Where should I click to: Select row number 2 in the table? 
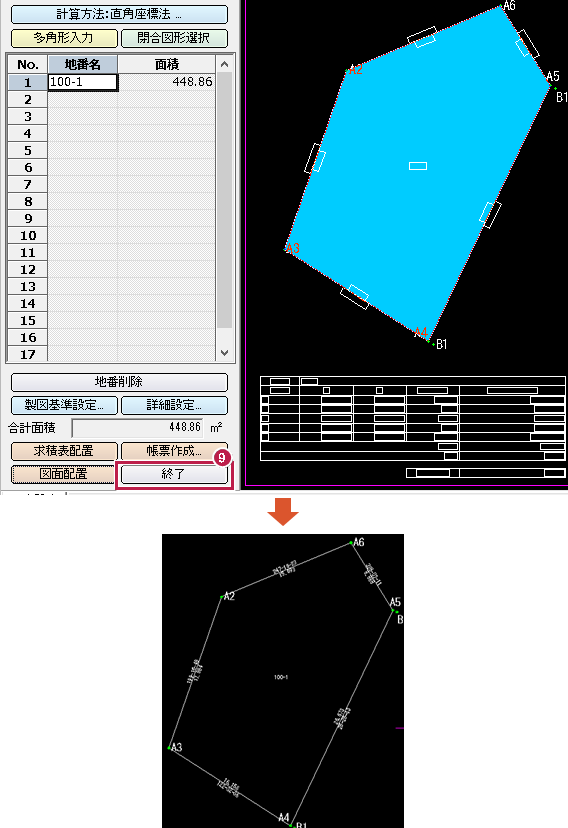(28, 99)
